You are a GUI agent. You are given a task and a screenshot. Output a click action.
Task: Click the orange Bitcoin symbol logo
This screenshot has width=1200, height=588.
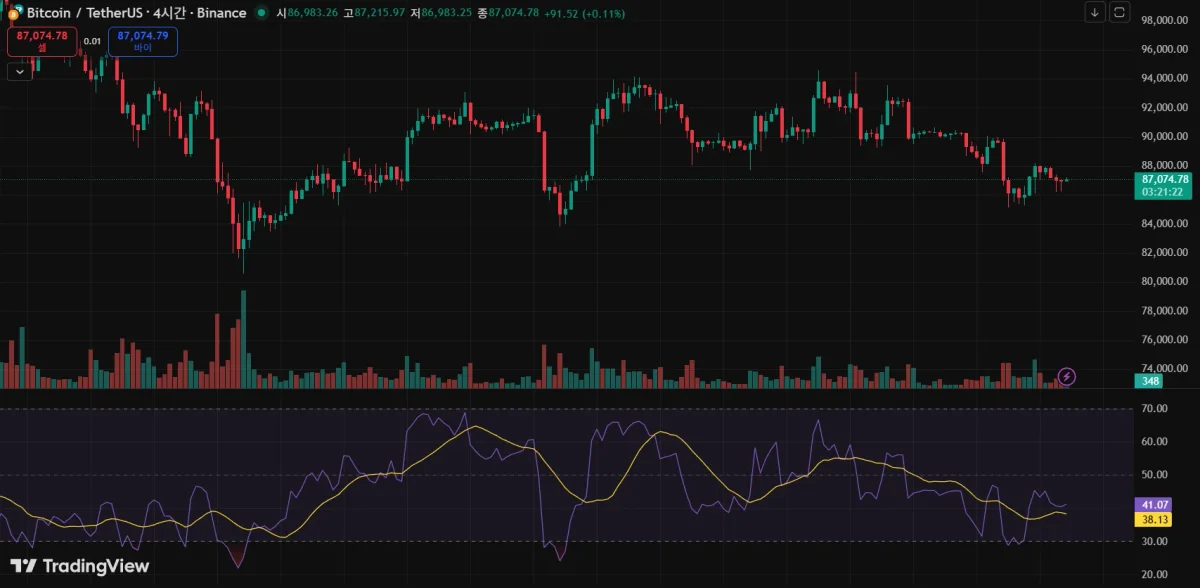(13, 13)
